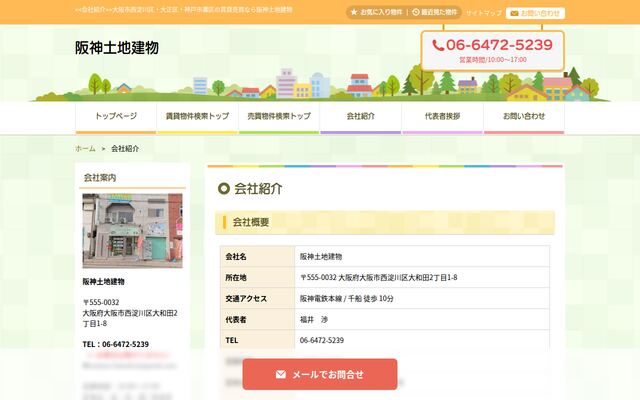Click the phone icon beside 06-6472-5239
Viewport: 640px width, 400px height.
tap(438, 45)
